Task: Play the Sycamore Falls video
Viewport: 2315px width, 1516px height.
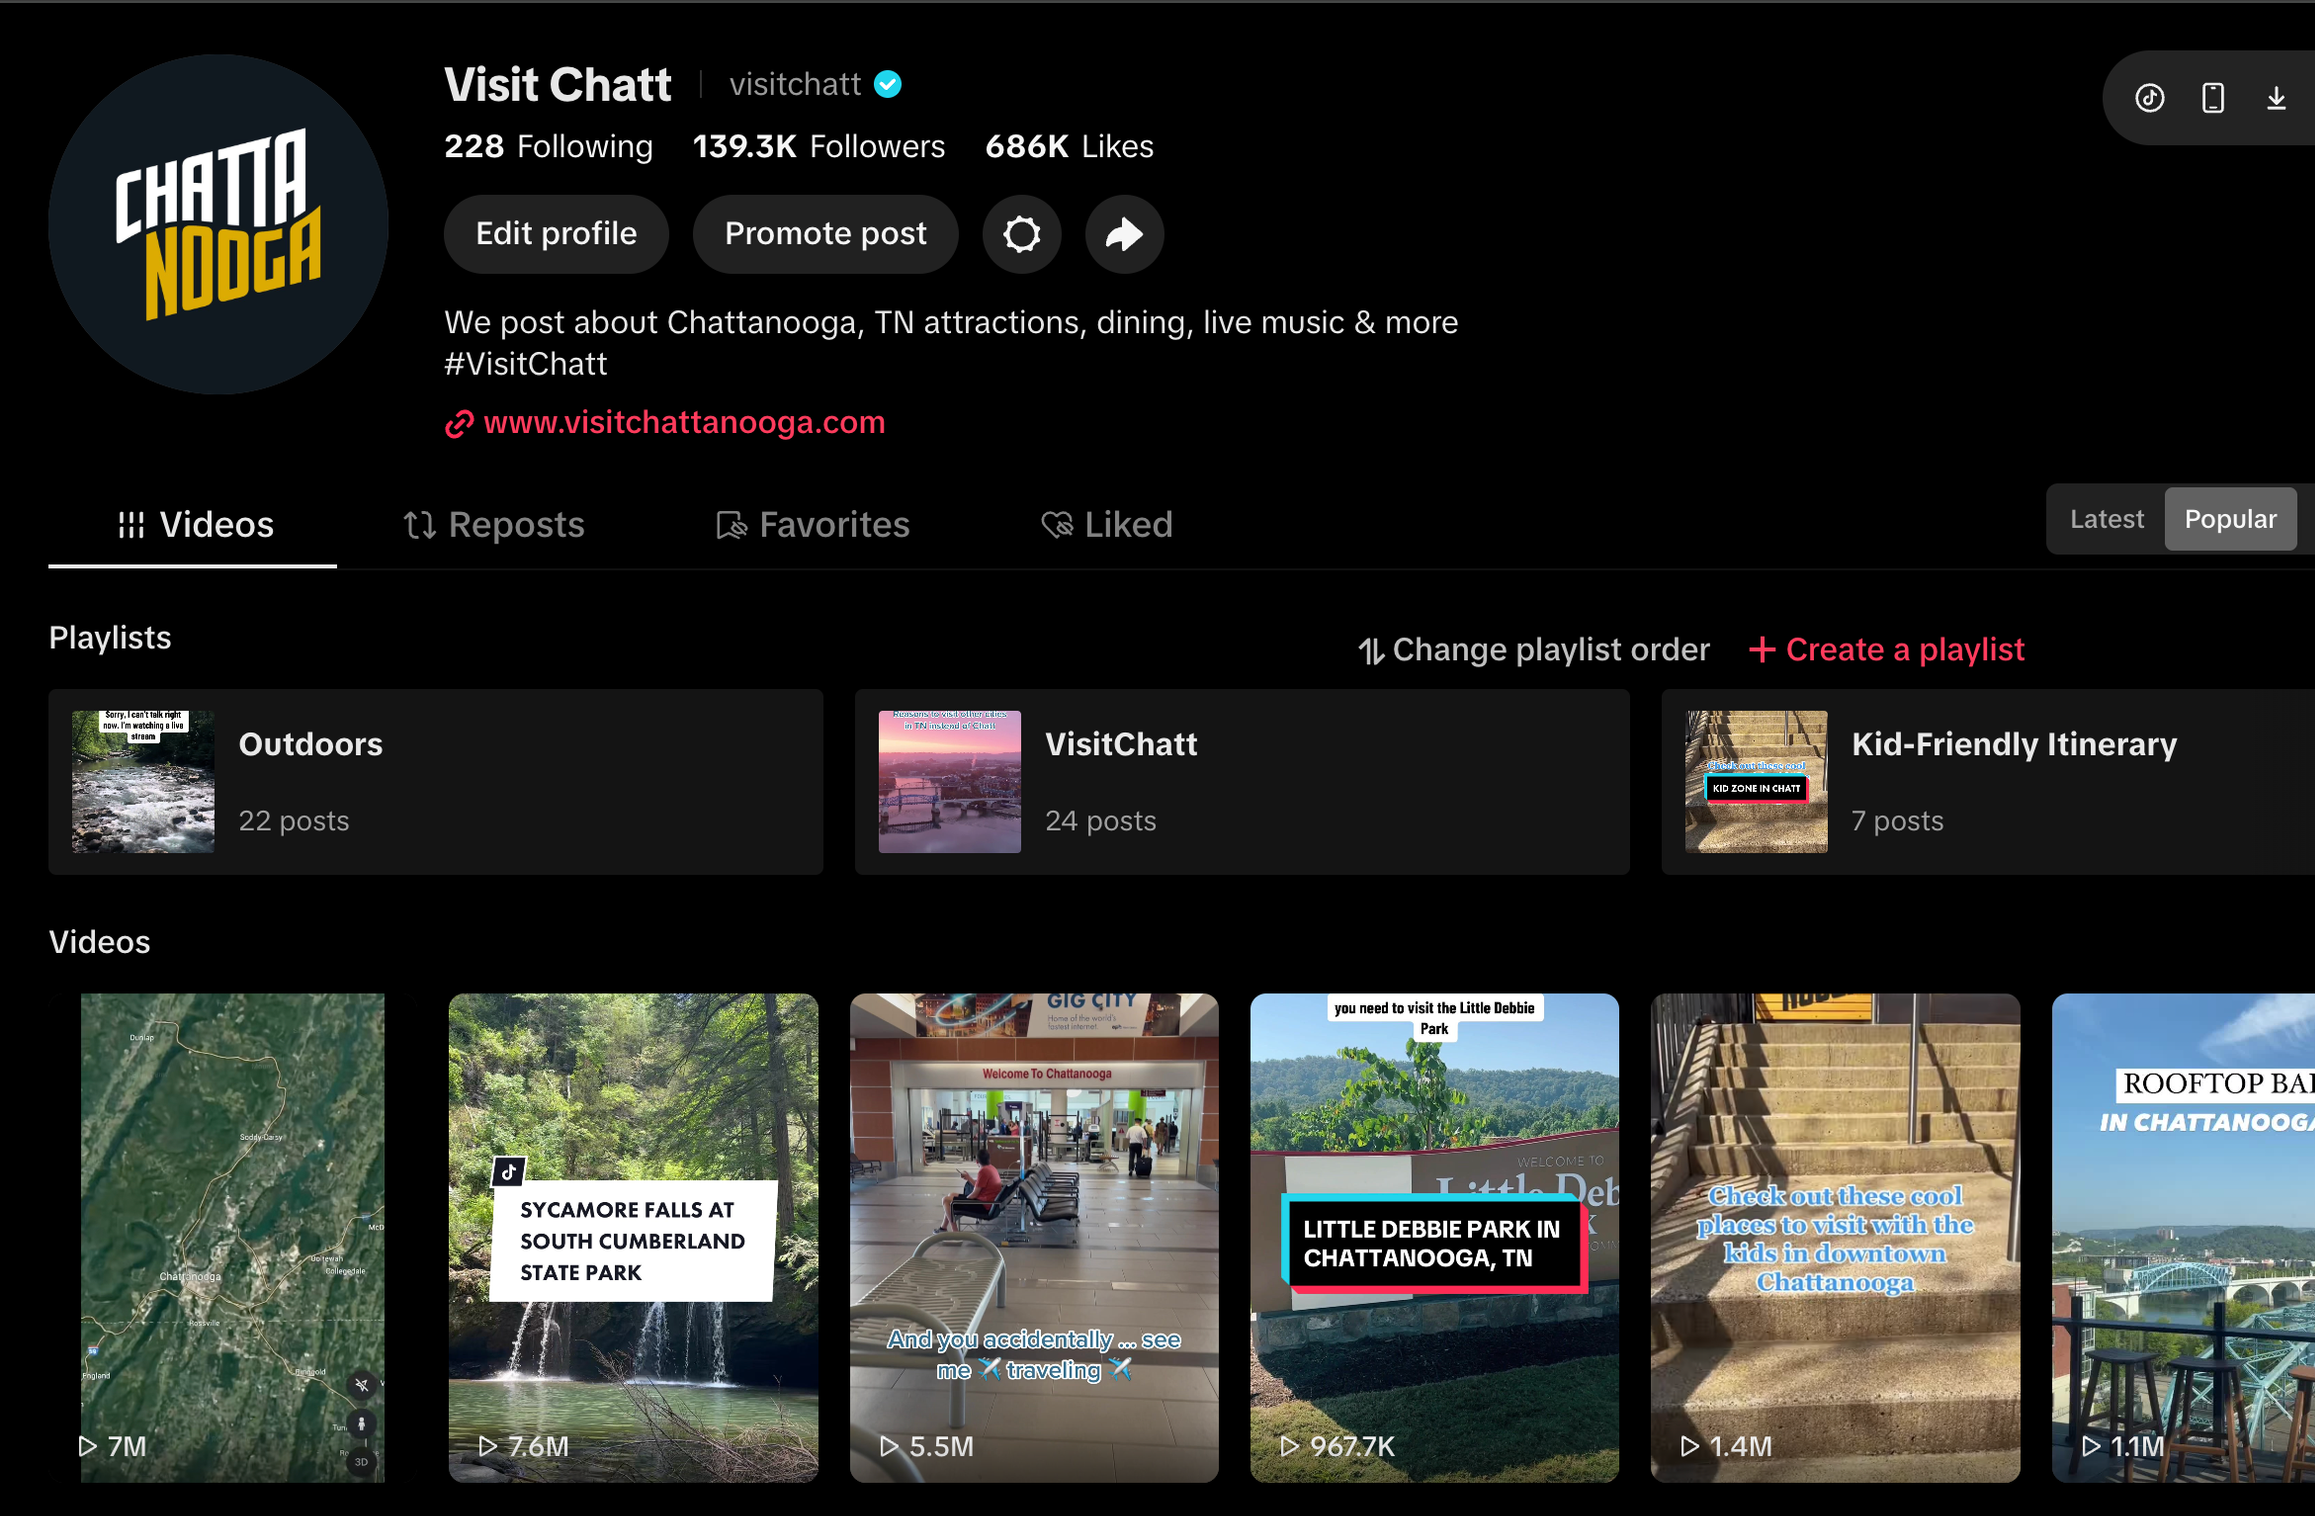Action: click(633, 1237)
